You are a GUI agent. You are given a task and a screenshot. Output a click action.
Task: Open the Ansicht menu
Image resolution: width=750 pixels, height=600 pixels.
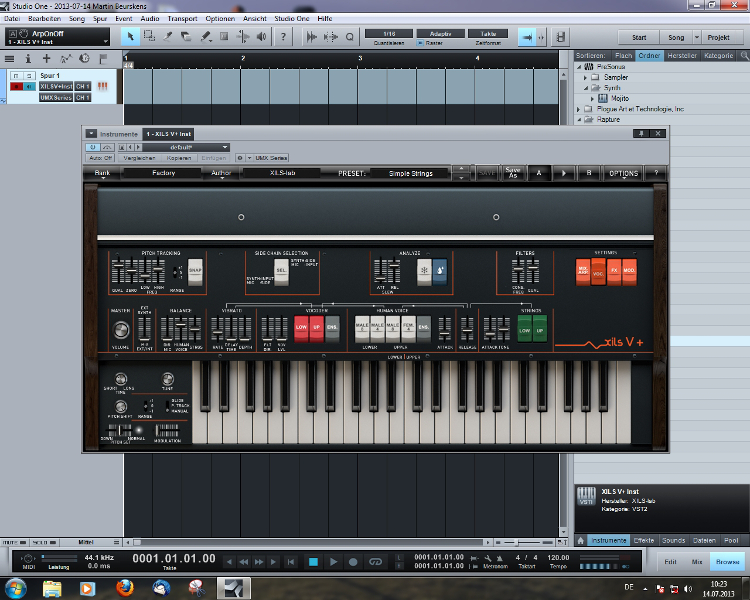point(254,18)
